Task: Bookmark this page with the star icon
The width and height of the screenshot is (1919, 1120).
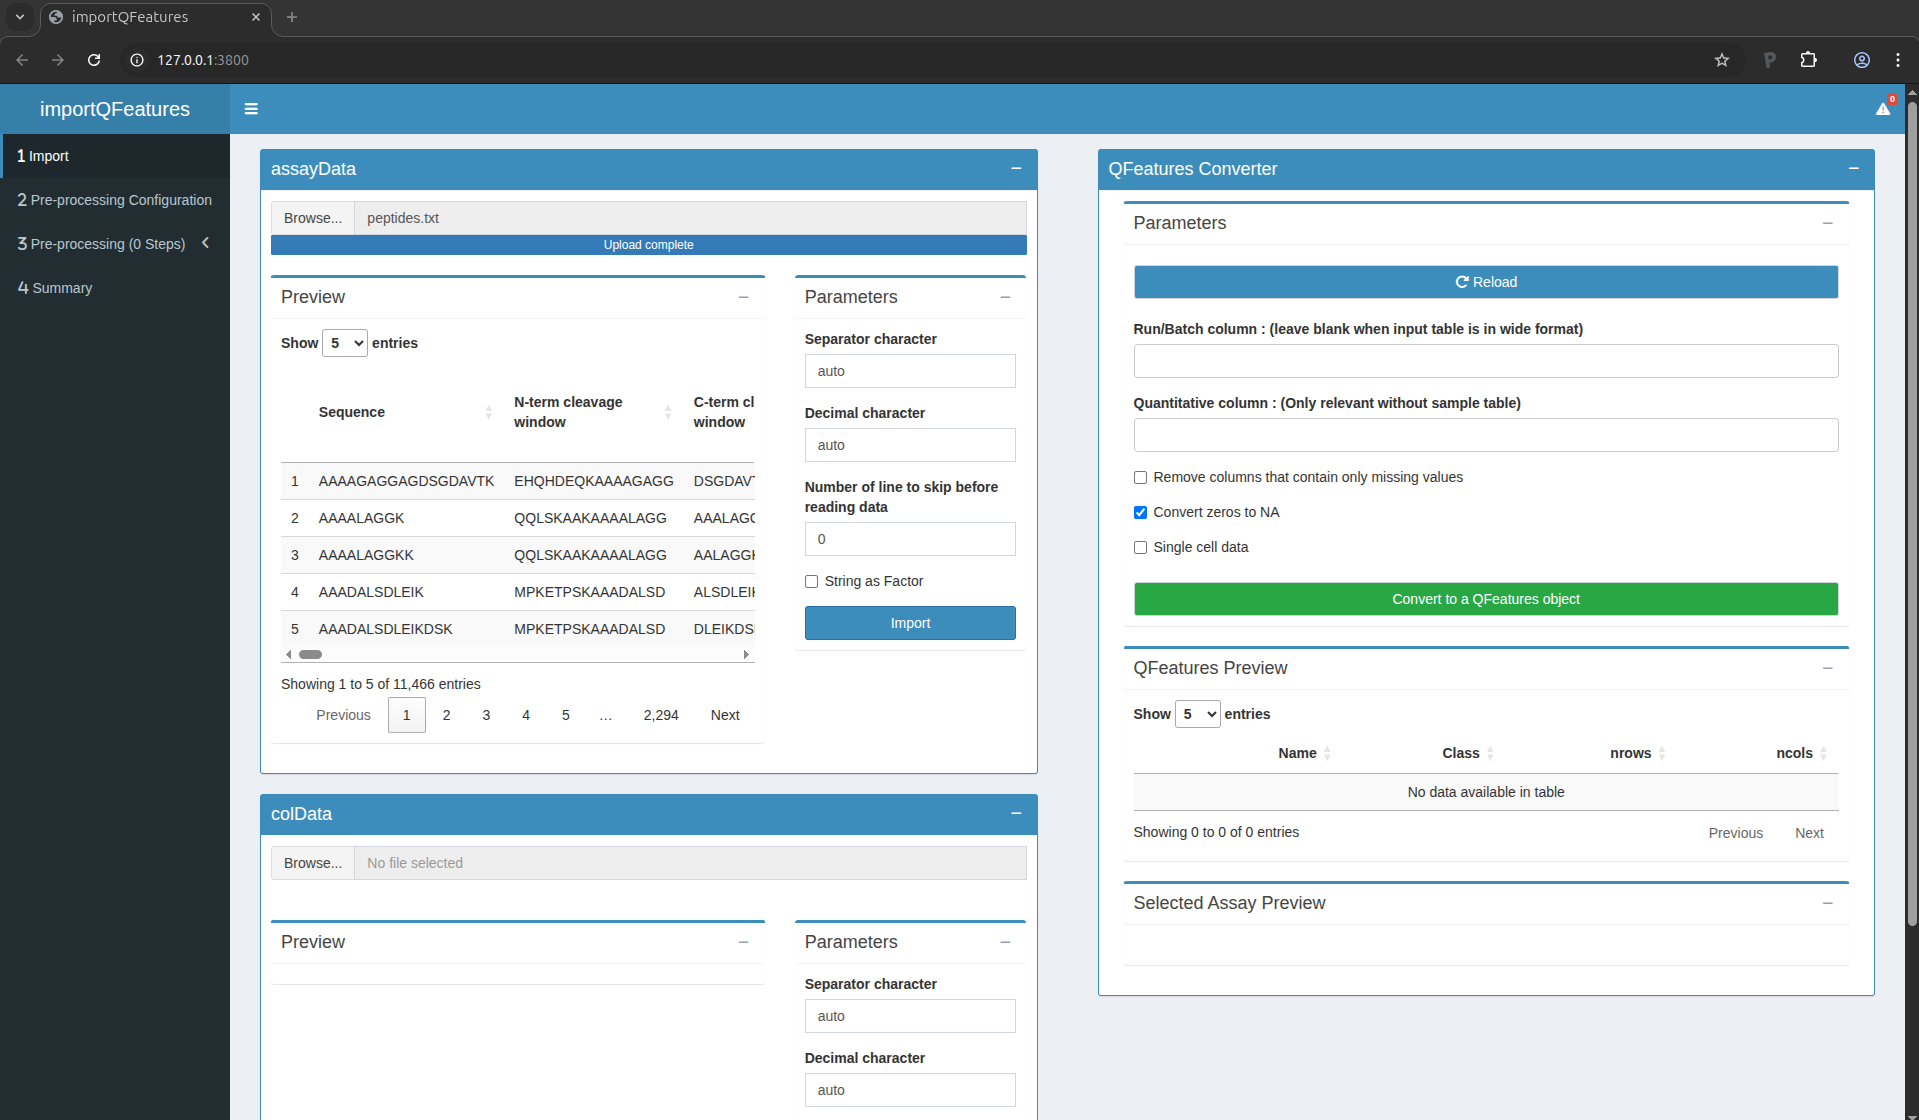Action: tap(1722, 60)
